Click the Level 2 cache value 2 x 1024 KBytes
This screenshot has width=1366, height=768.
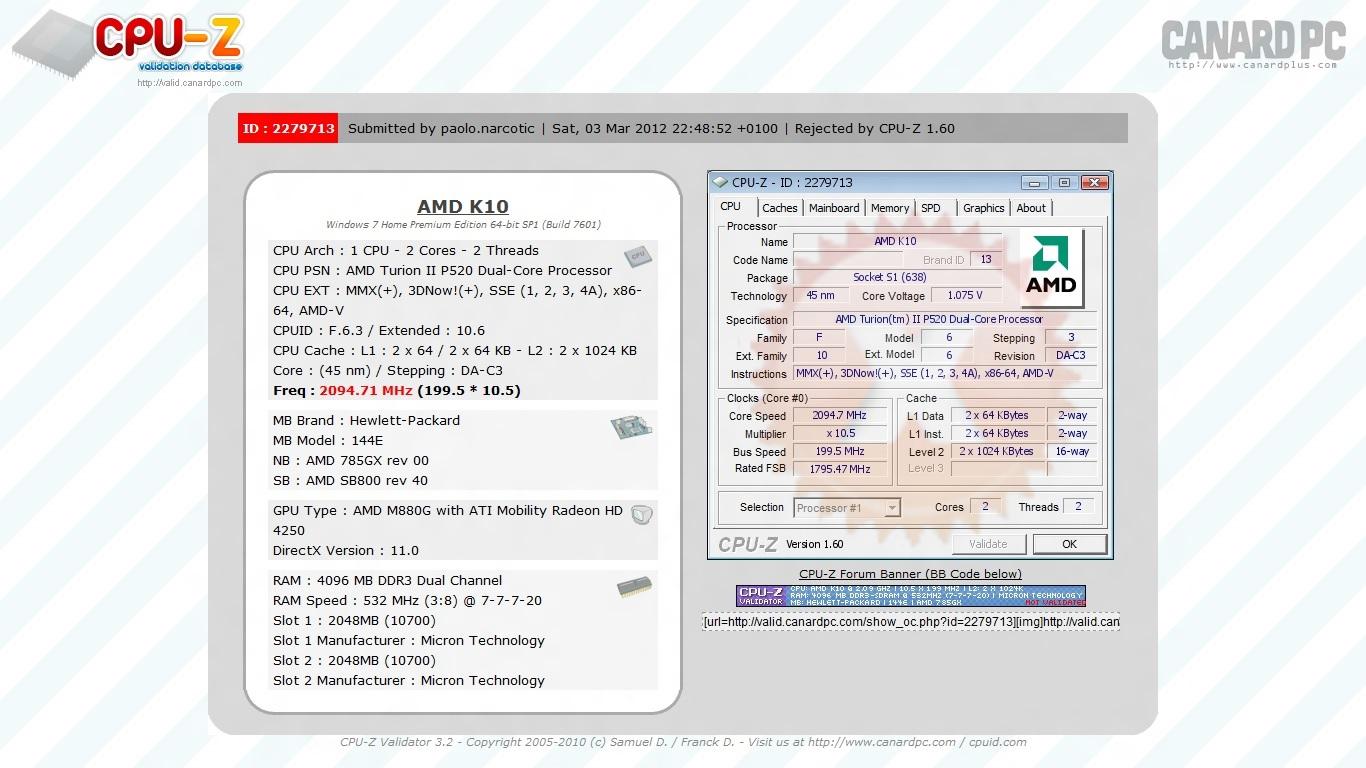pos(996,451)
